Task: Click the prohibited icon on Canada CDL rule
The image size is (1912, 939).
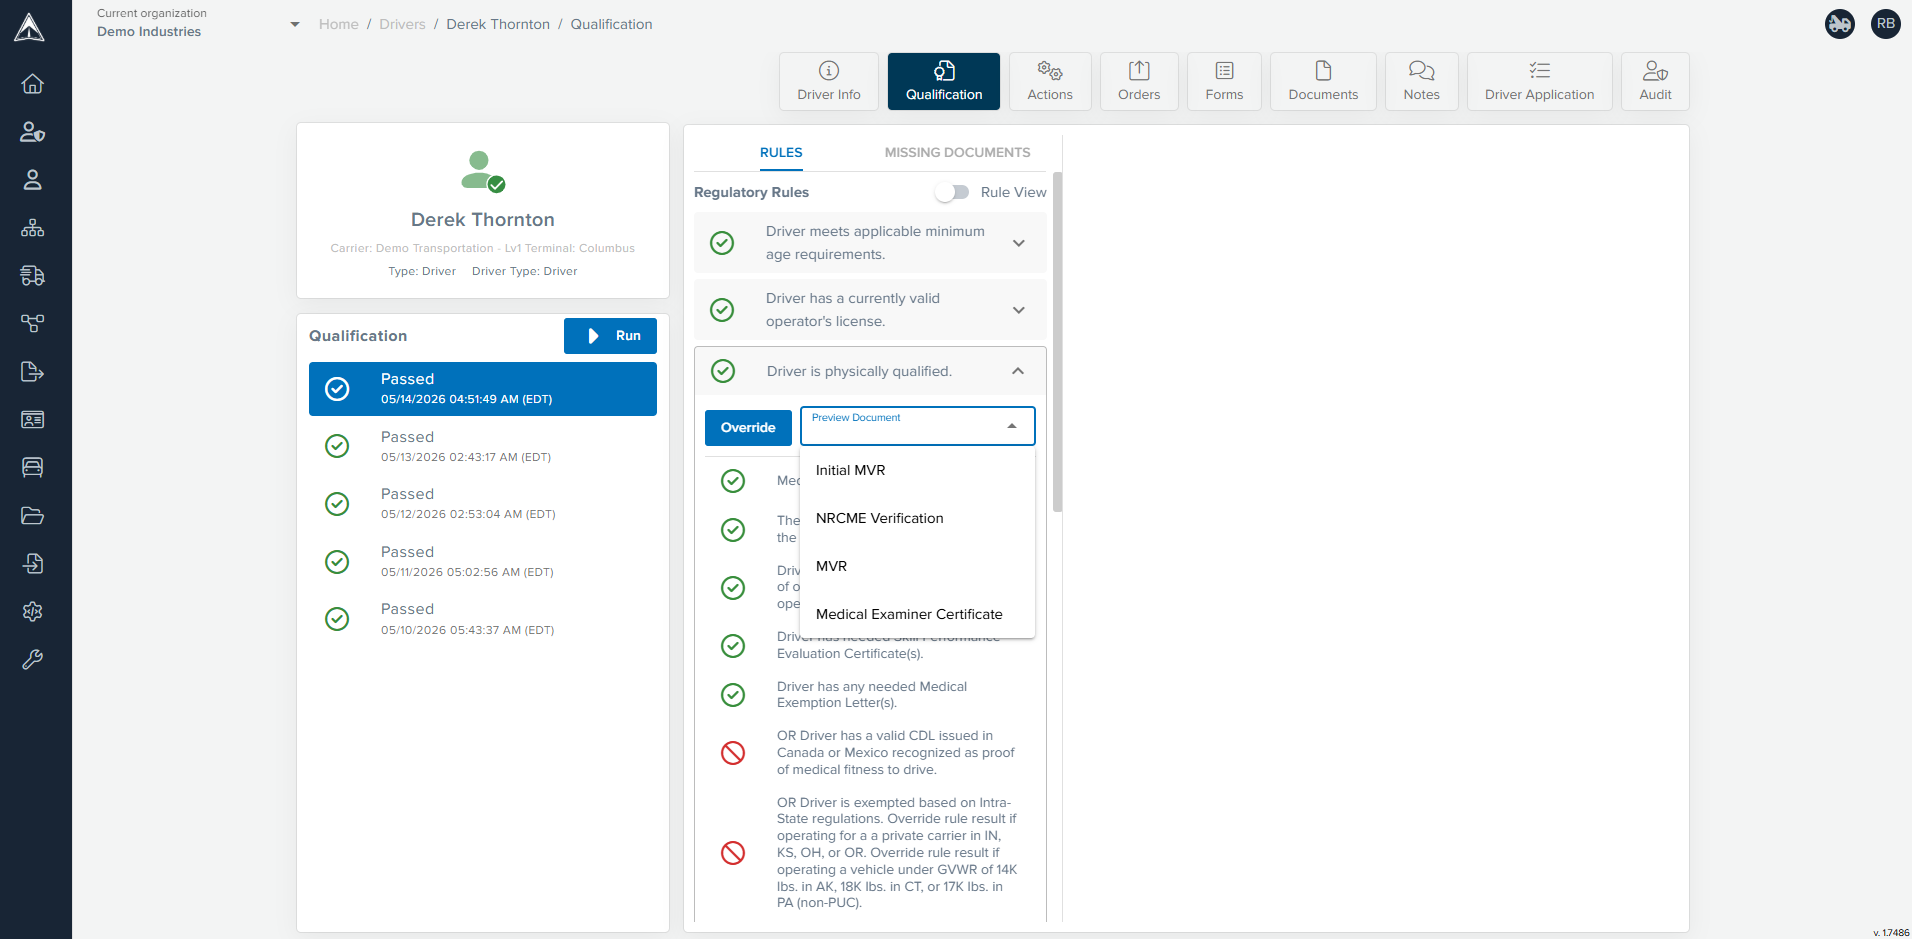Action: point(733,753)
